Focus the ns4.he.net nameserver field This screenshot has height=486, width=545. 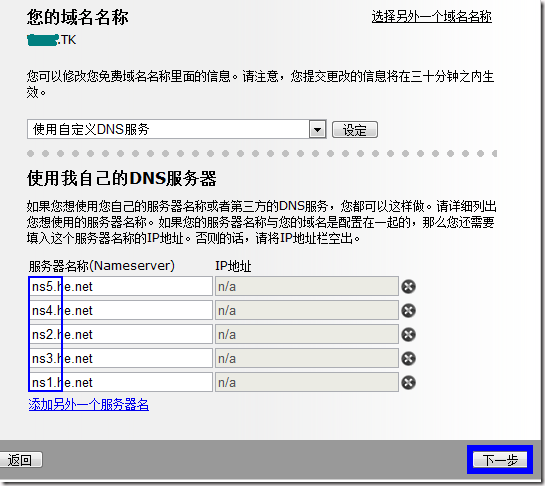(120, 310)
